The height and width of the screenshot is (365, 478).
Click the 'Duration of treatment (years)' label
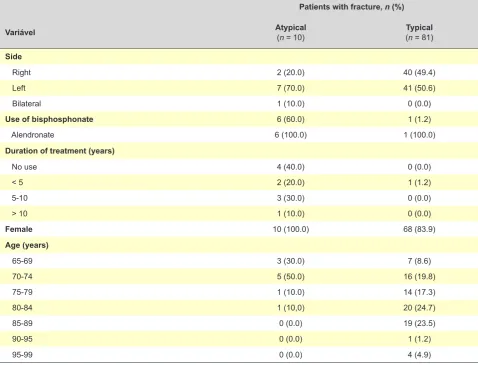60,151
